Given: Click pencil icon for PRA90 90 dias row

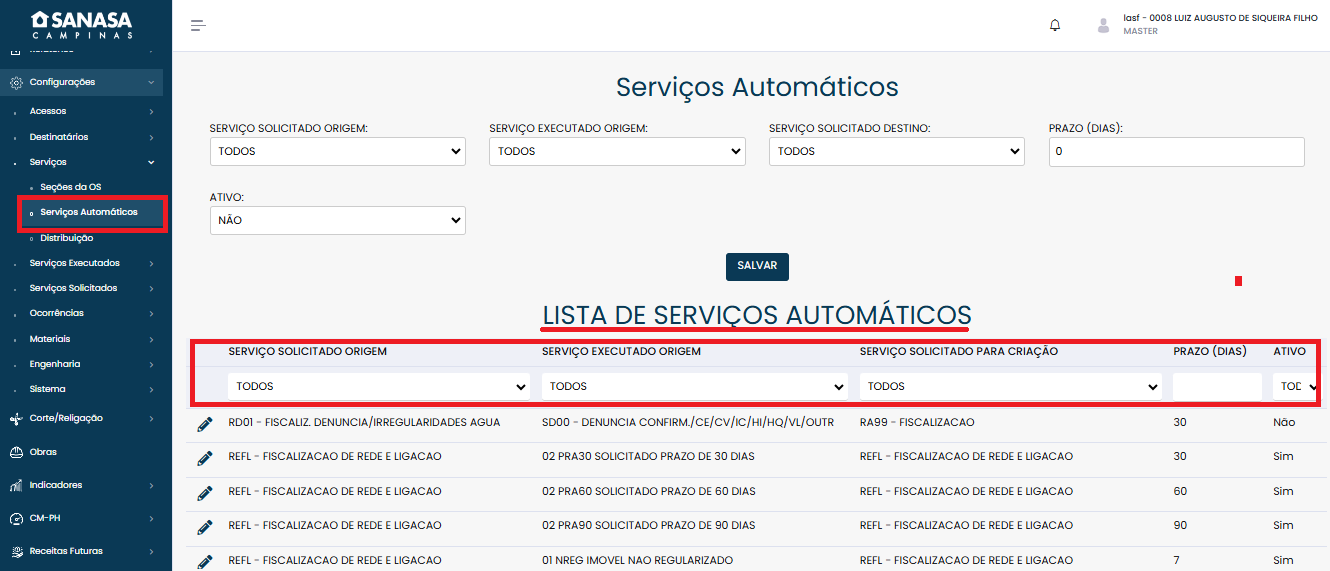Looking at the screenshot, I should pyautogui.click(x=205, y=526).
